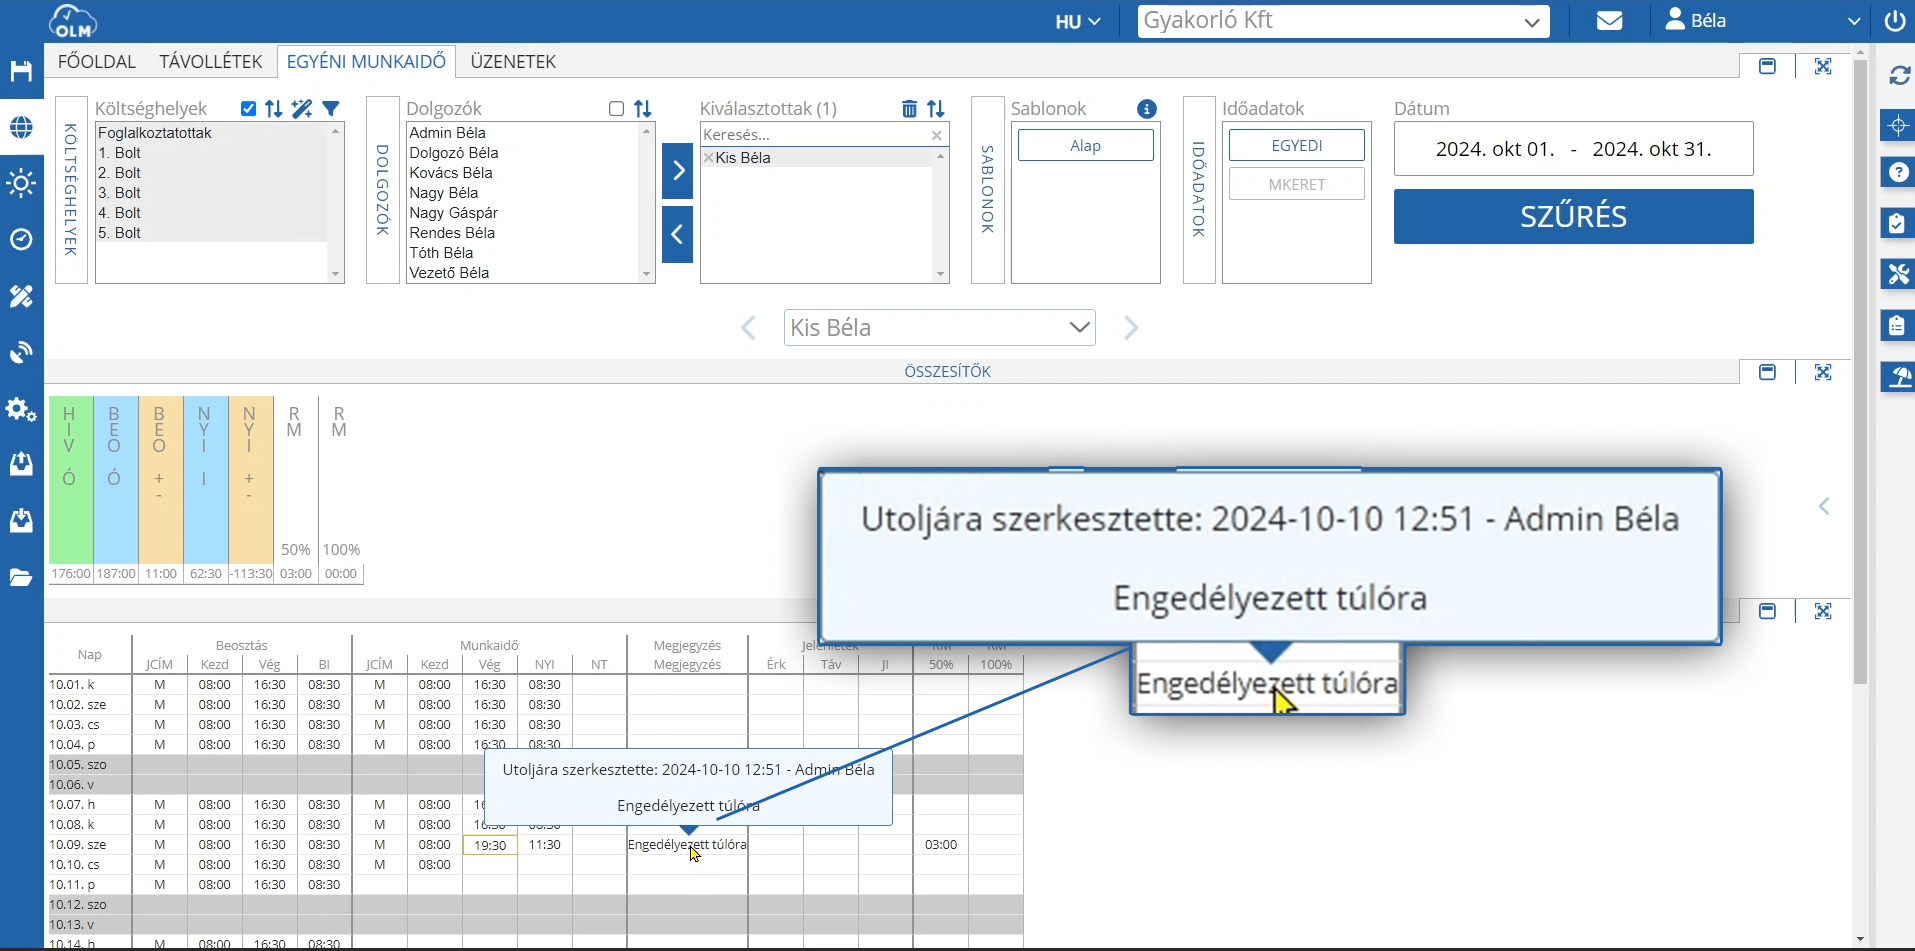The height and width of the screenshot is (951, 1915).
Task: Open the globe icon in left sidebar
Action: [x=21, y=127]
